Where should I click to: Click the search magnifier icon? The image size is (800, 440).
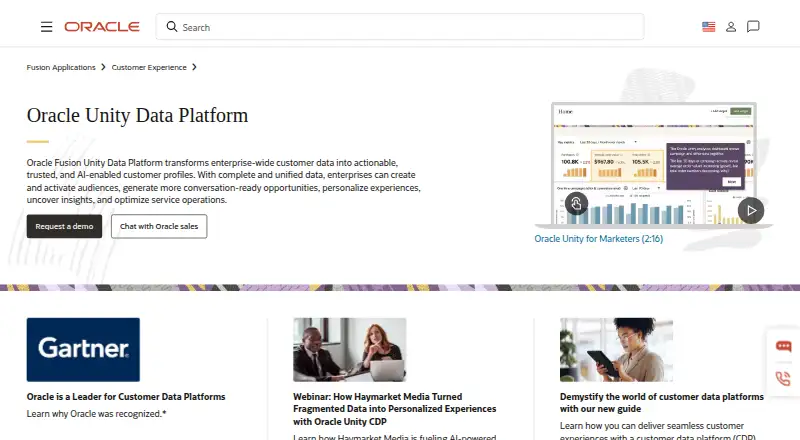coord(172,27)
